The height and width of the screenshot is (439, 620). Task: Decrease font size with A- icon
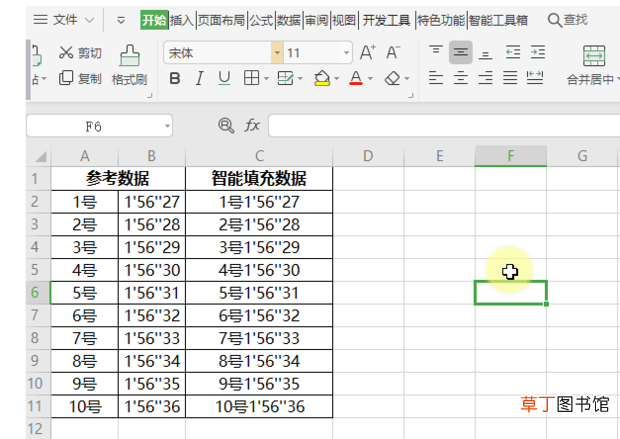393,53
